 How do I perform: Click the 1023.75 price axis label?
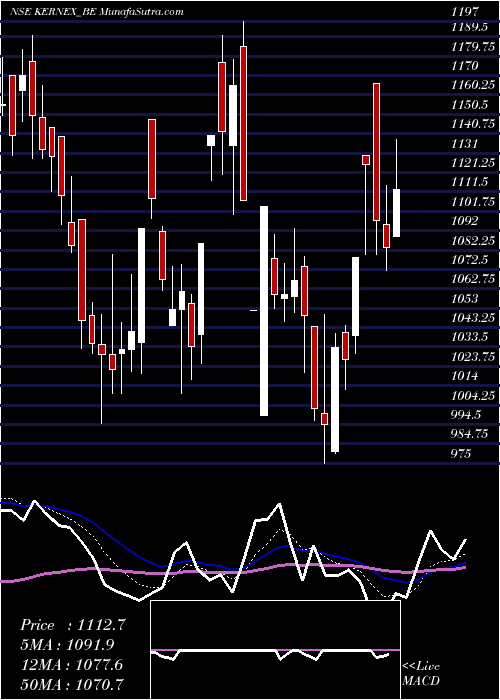coord(473,357)
